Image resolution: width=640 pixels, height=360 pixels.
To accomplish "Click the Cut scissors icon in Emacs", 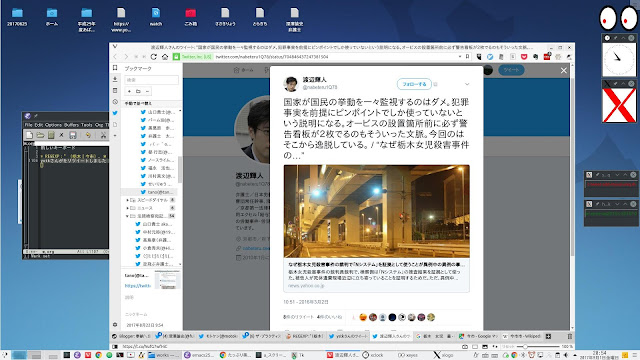I will point(103,135).
